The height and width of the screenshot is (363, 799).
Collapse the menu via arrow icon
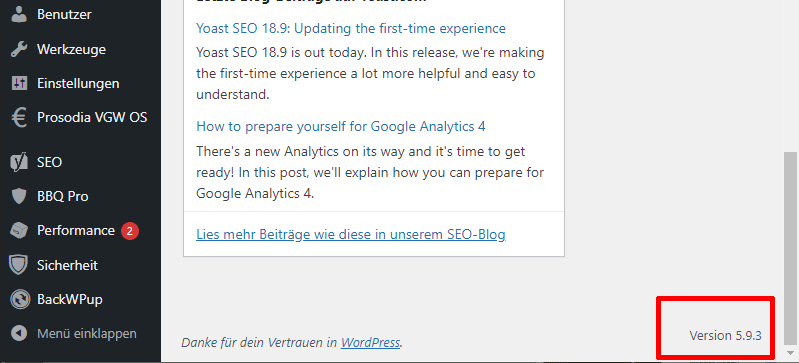[x=19, y=333]
